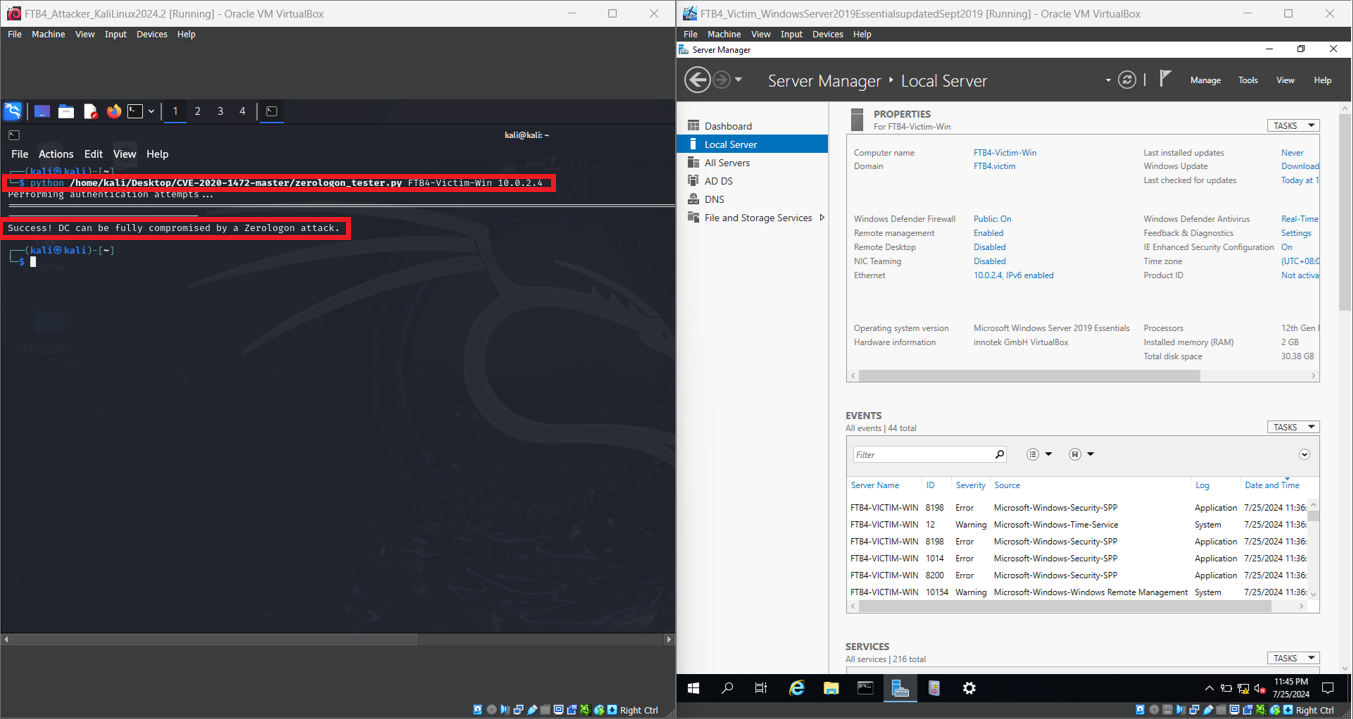
Task: Open the file manager icon in Kali panel
Action: pyautogui.click(x=66, y=111)
